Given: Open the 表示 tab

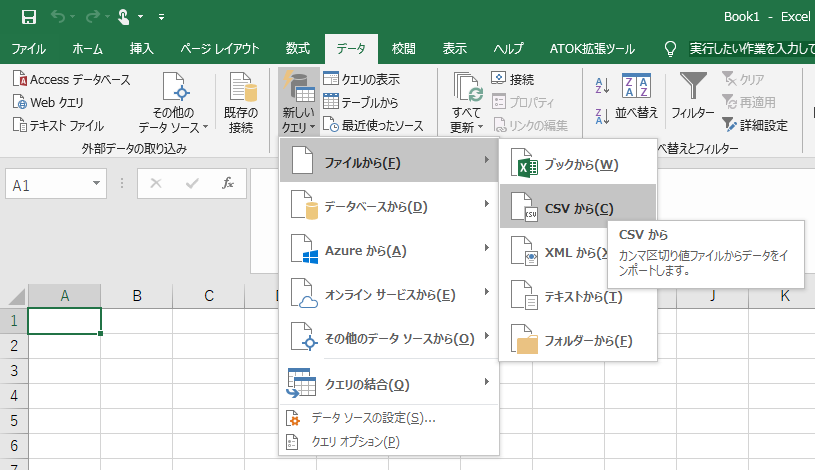Looking at the screenshot, I should point(455,49).
